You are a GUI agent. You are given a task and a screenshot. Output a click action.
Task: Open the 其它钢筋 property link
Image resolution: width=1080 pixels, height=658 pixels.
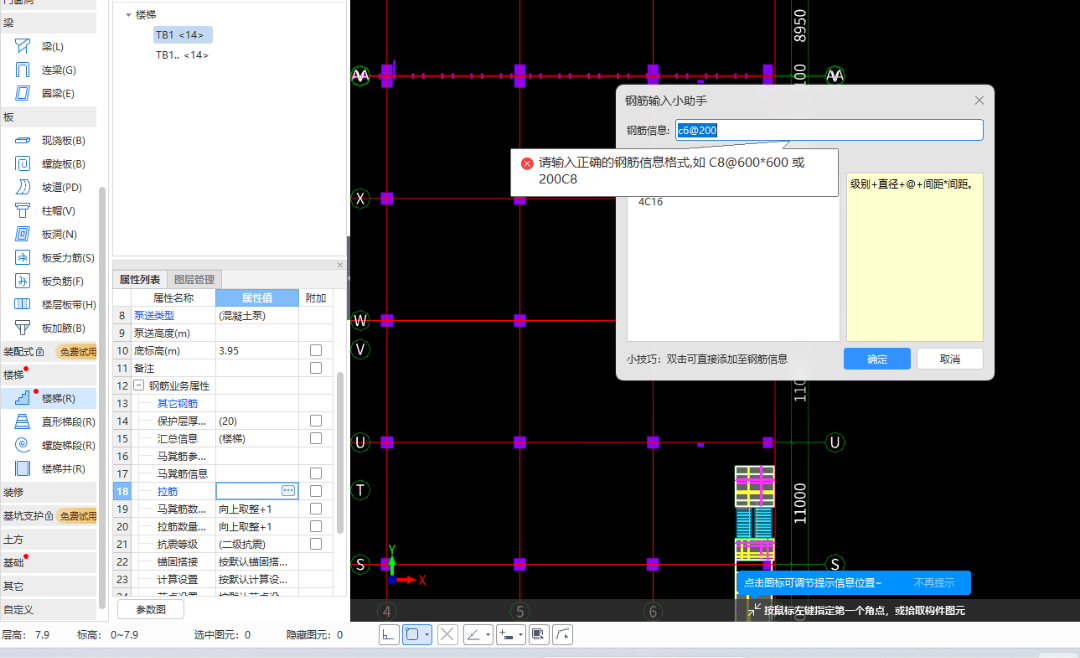coord(177,403)
